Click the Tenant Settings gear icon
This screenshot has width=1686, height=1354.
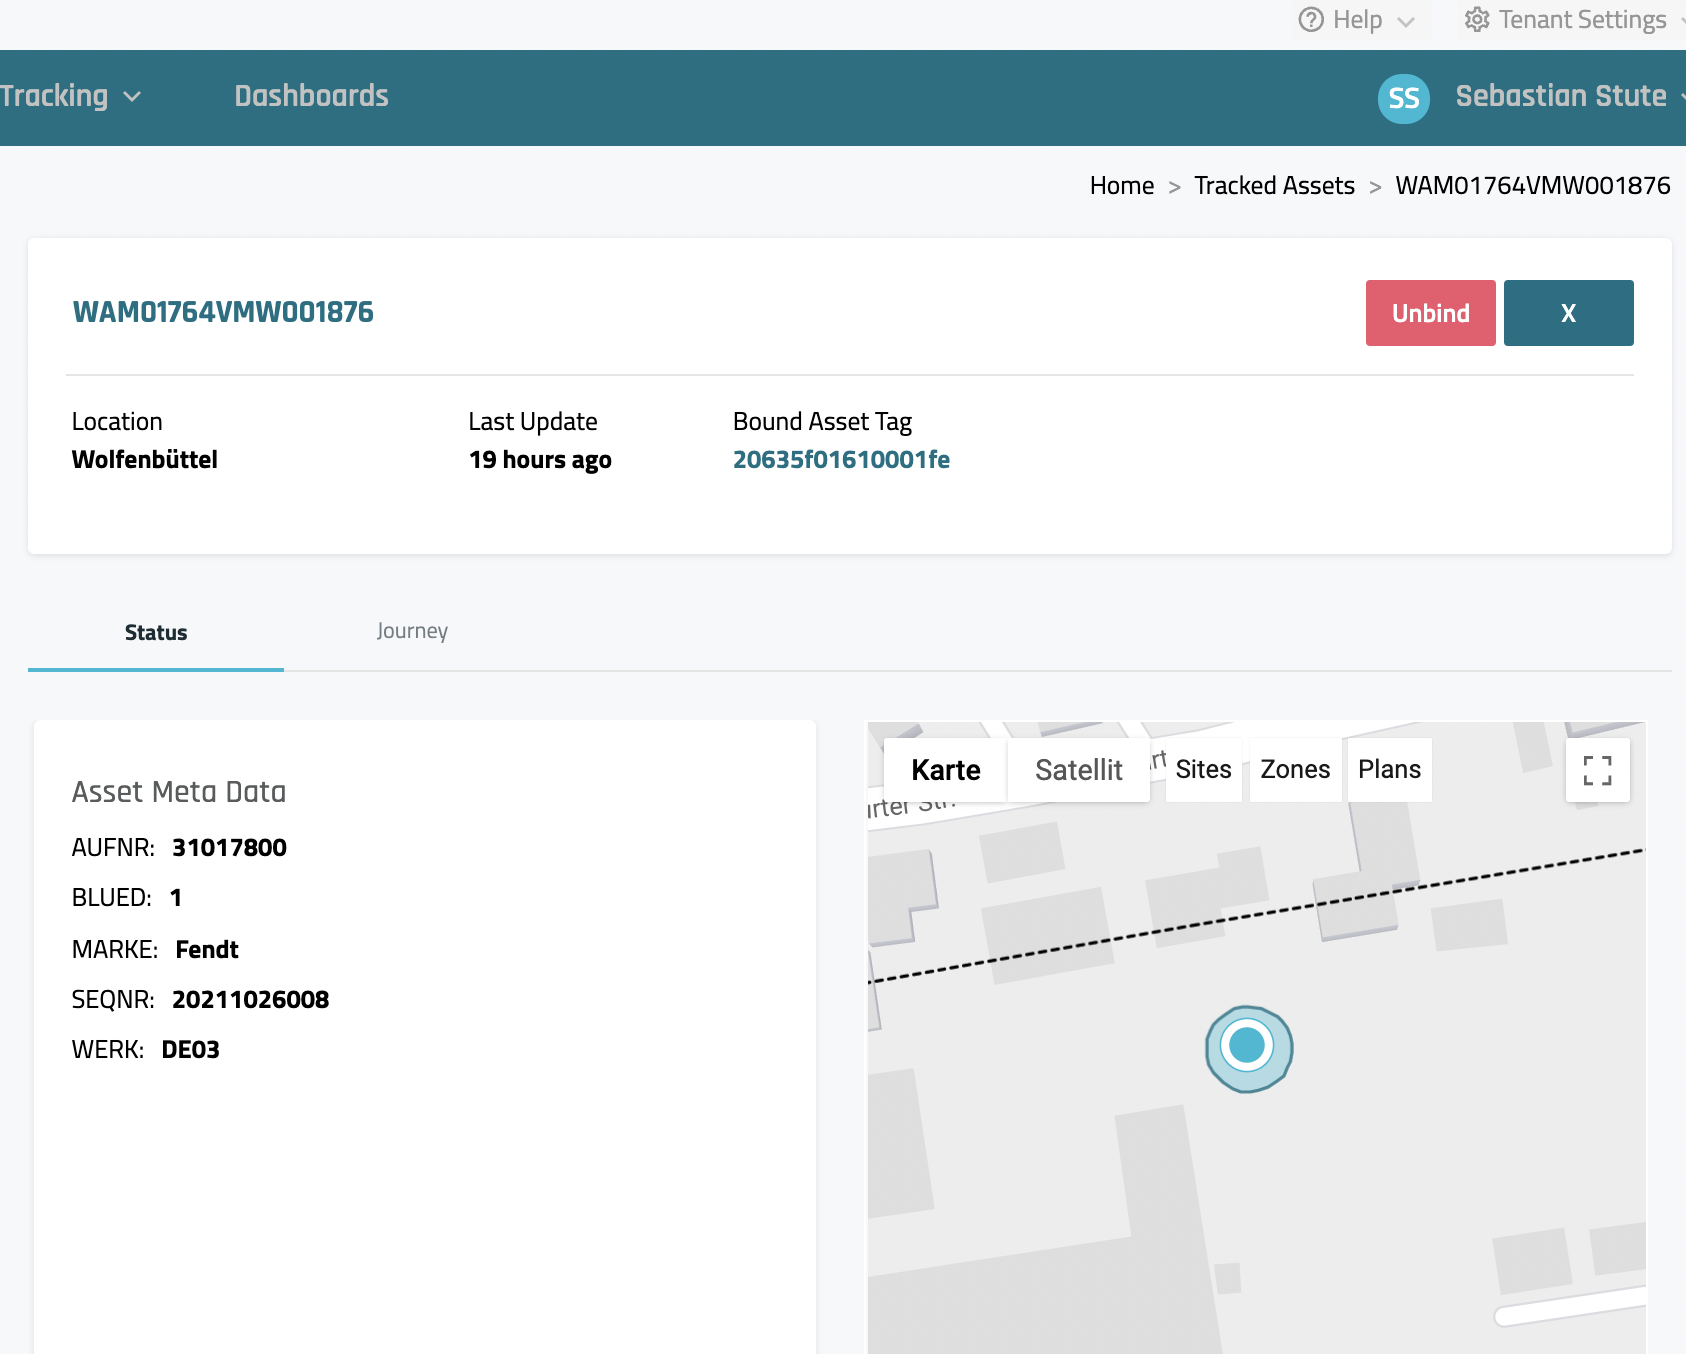[x=1476, y=20]
